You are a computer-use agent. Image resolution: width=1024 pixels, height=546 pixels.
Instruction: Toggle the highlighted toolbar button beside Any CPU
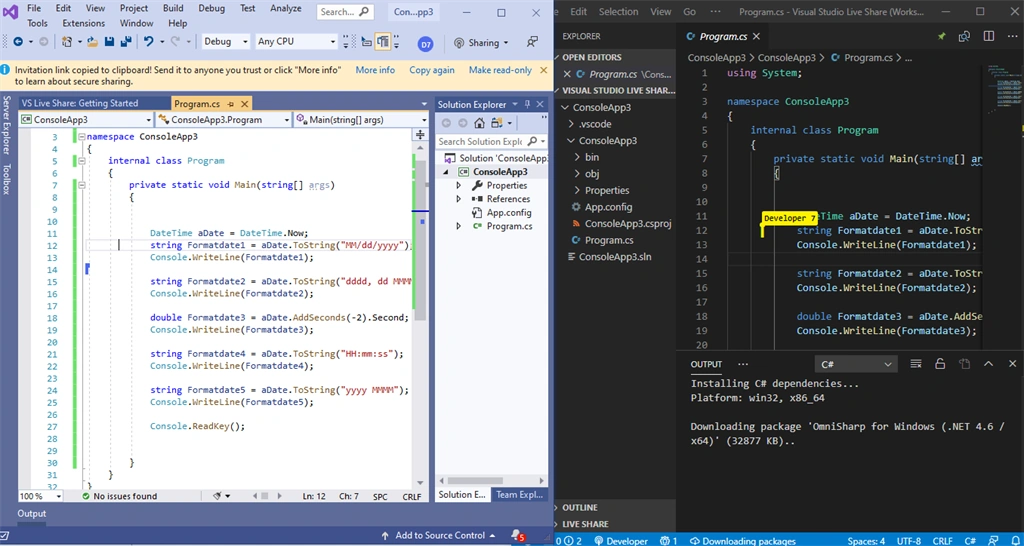(383, 42)
